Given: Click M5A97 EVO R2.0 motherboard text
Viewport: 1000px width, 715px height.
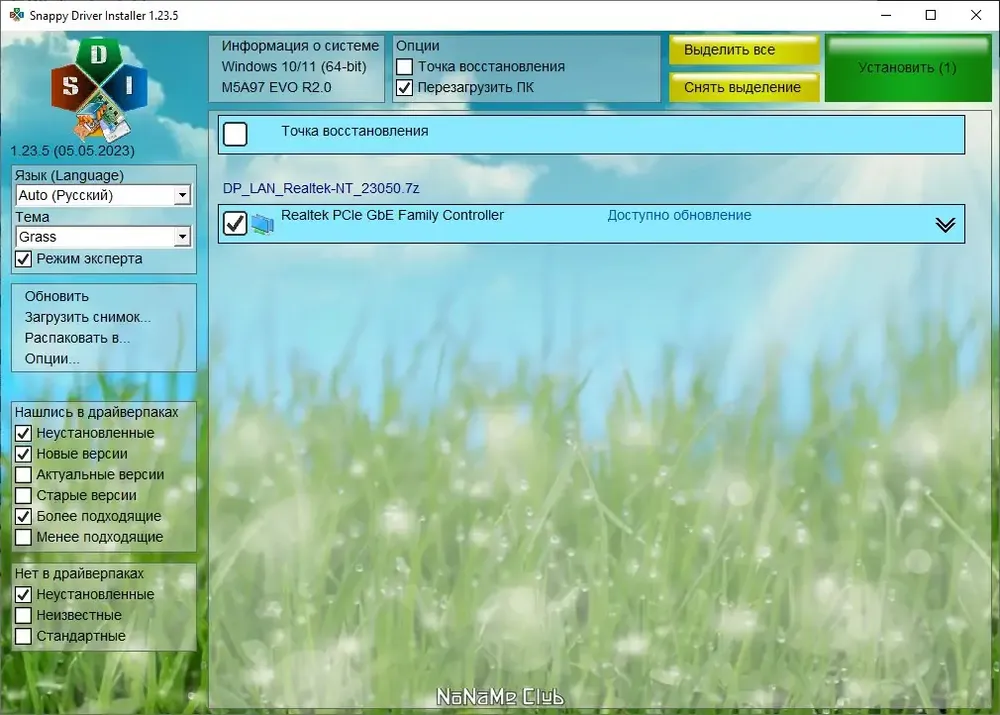Looking at the screenshot, I should pyautogui.click(x=276, y=87).
